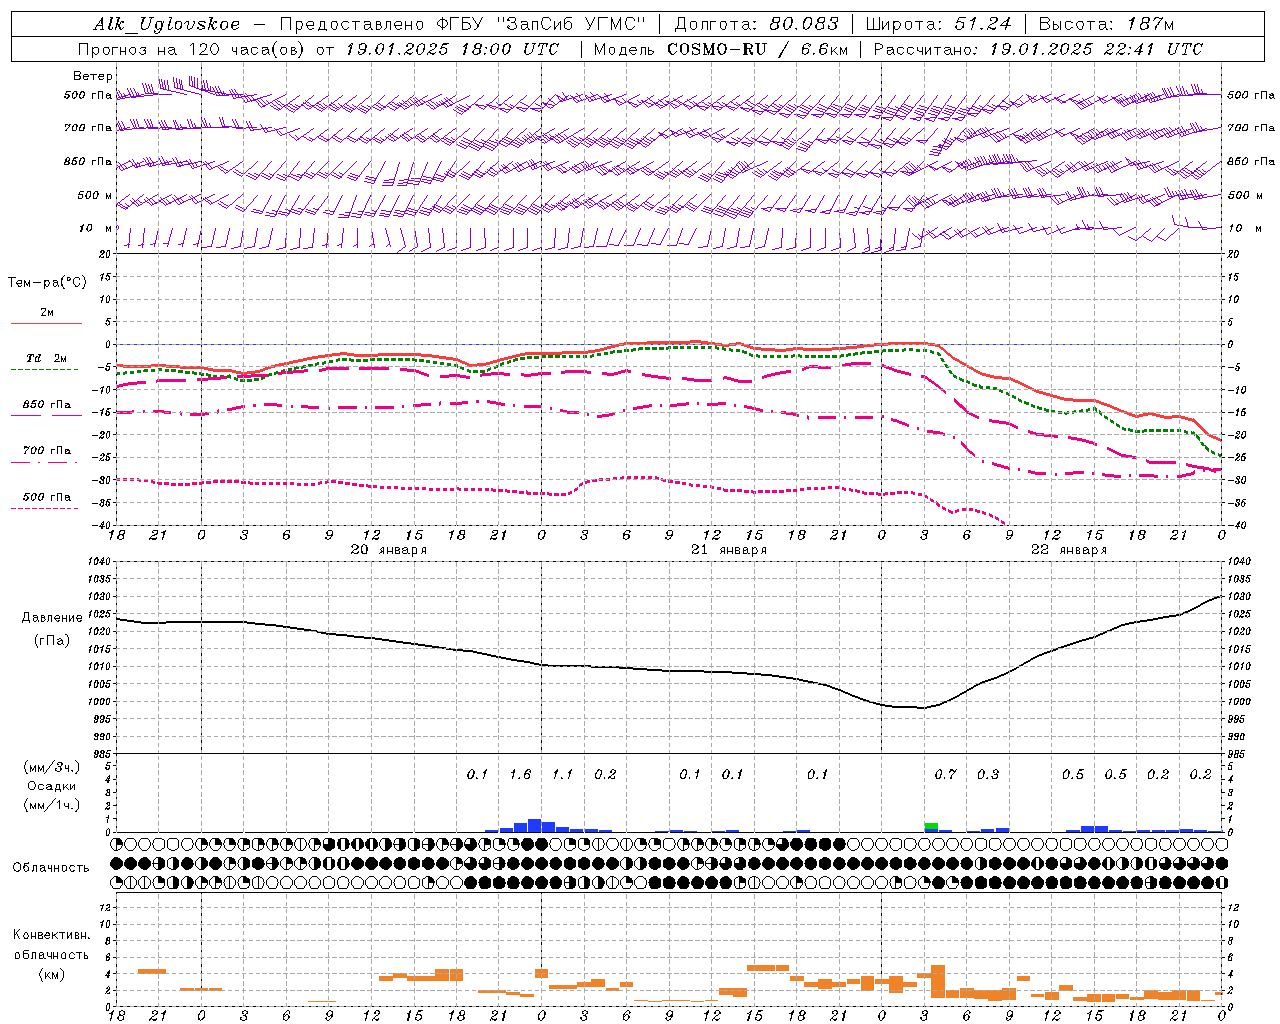The image size is (1280, 1024).
Task: Click the (мм/3ч.) precipitation unit label
Action: [52, 767]
